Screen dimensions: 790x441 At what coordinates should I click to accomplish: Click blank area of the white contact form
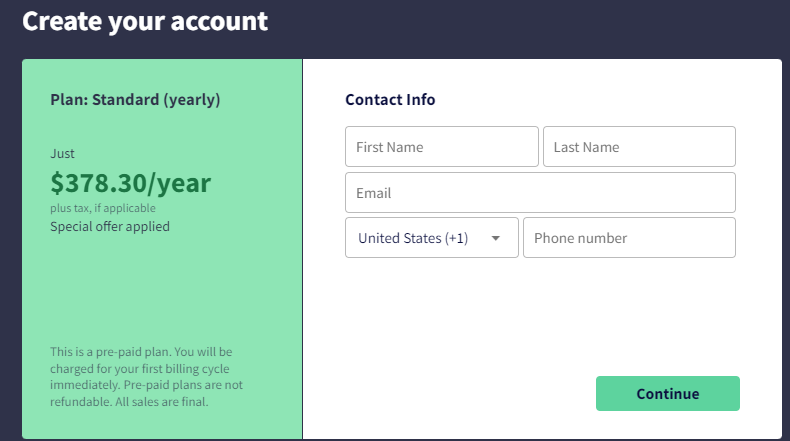click(540, 320)
